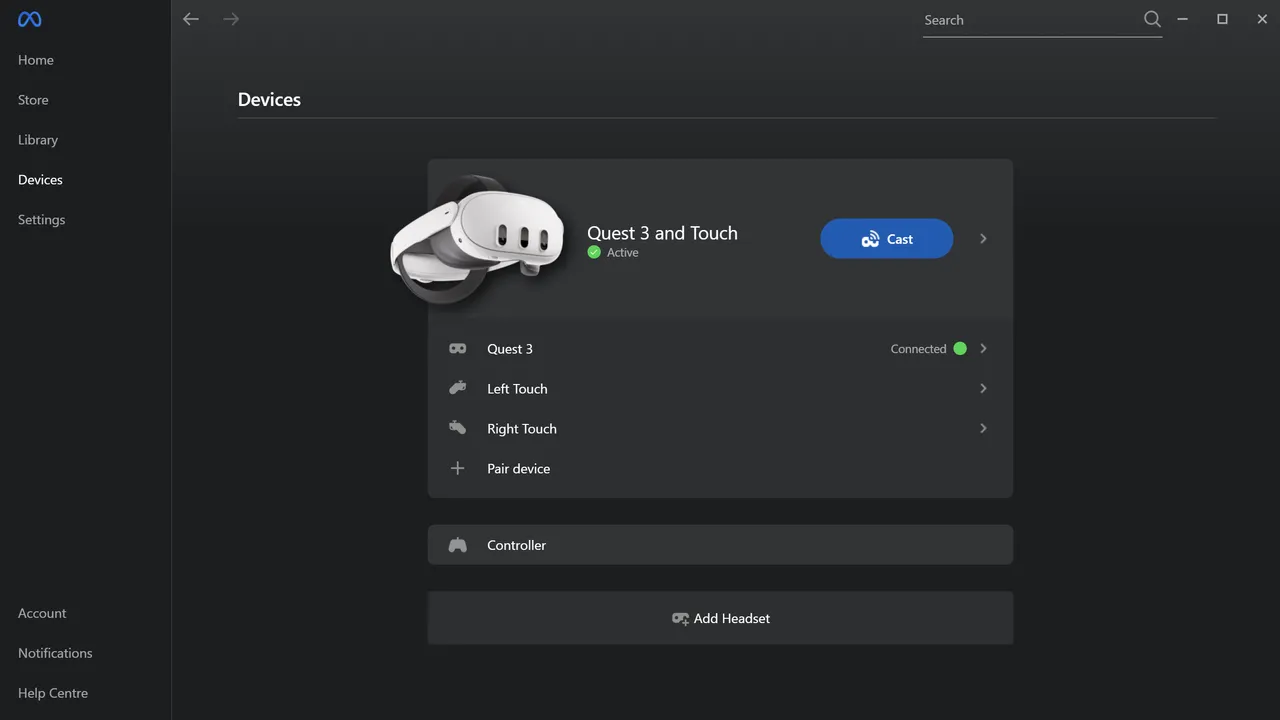Switch to the Store section
Screen dimensions: 1280x720
click(x=32, y=99)
